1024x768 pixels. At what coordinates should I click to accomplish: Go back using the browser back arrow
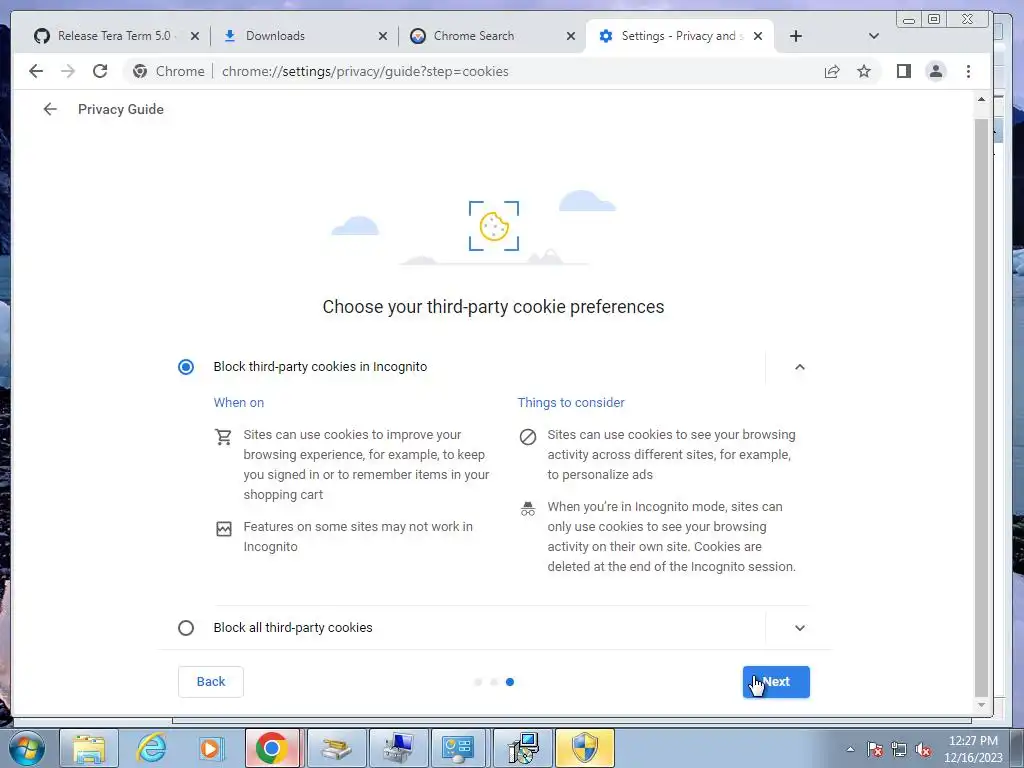(x=36, y=71)
